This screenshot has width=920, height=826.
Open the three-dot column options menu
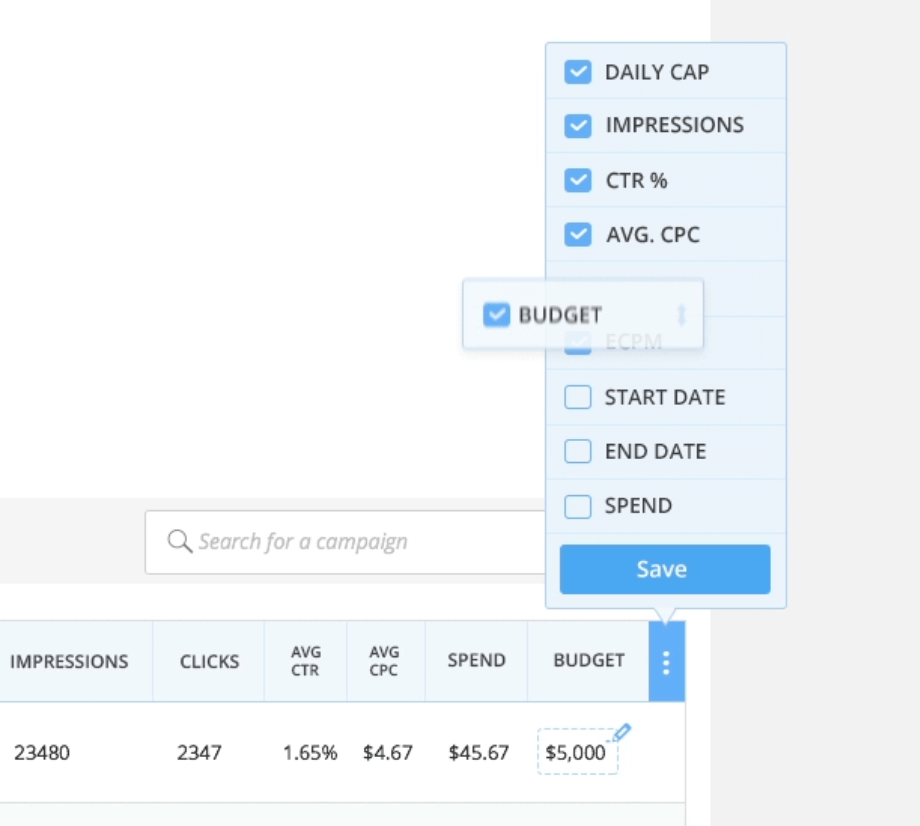pos(666,662)
